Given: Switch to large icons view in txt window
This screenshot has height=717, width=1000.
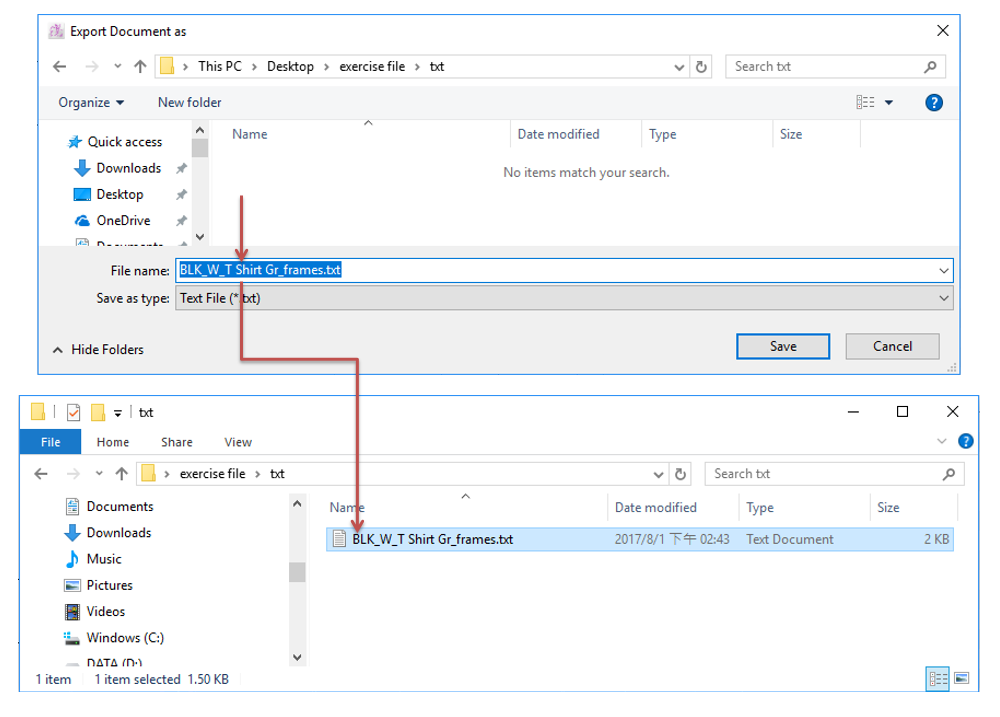Looking at the screenshot, I should click(961, 678).
